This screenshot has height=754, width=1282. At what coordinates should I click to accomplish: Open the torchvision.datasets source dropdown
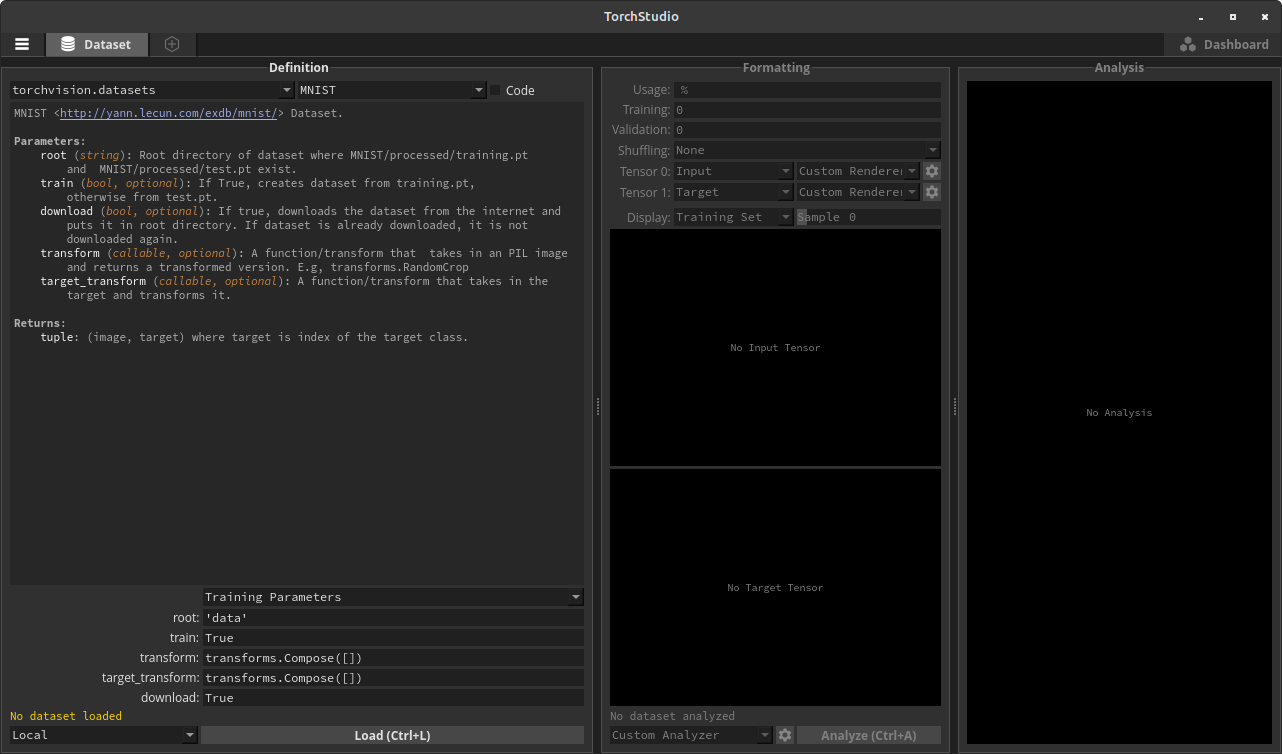[x=287, y=89]
